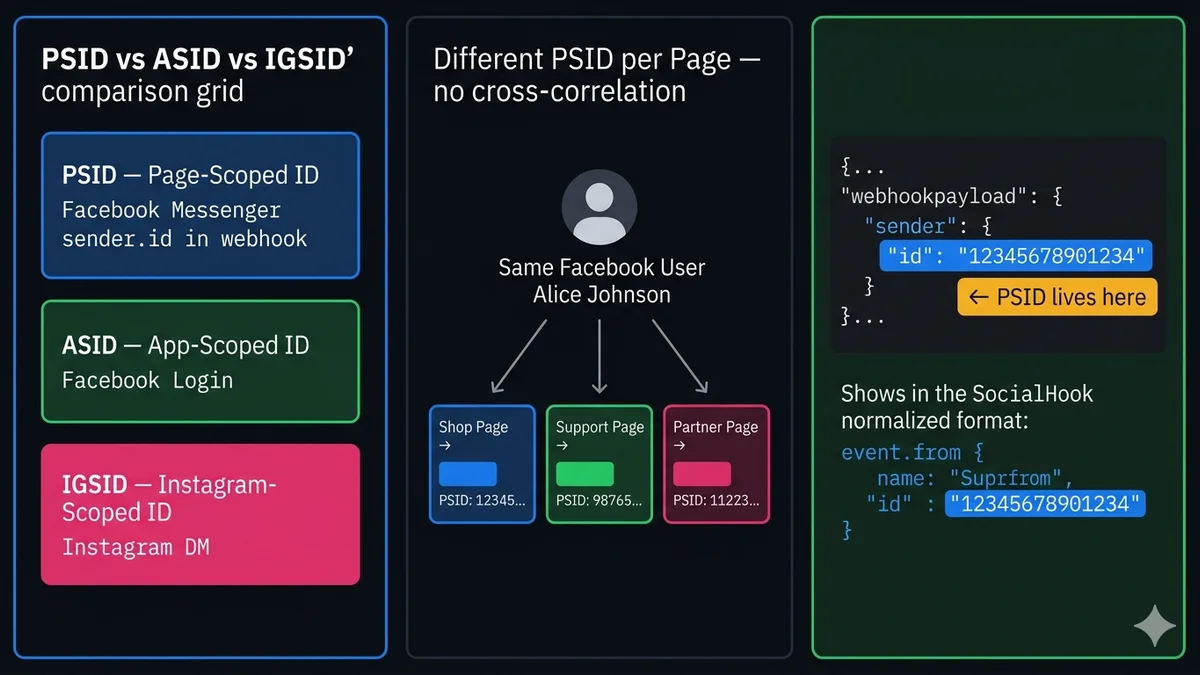
Task: Click 'PSID: 11223...' text
Action: 716,500
